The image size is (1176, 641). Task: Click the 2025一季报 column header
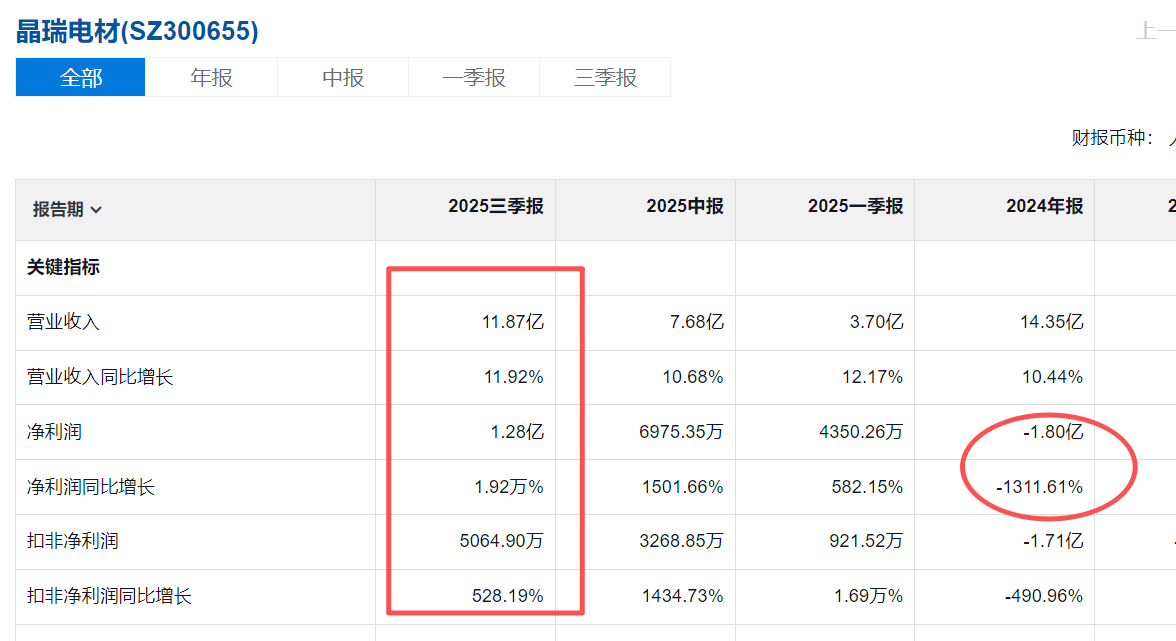point(855,206)
